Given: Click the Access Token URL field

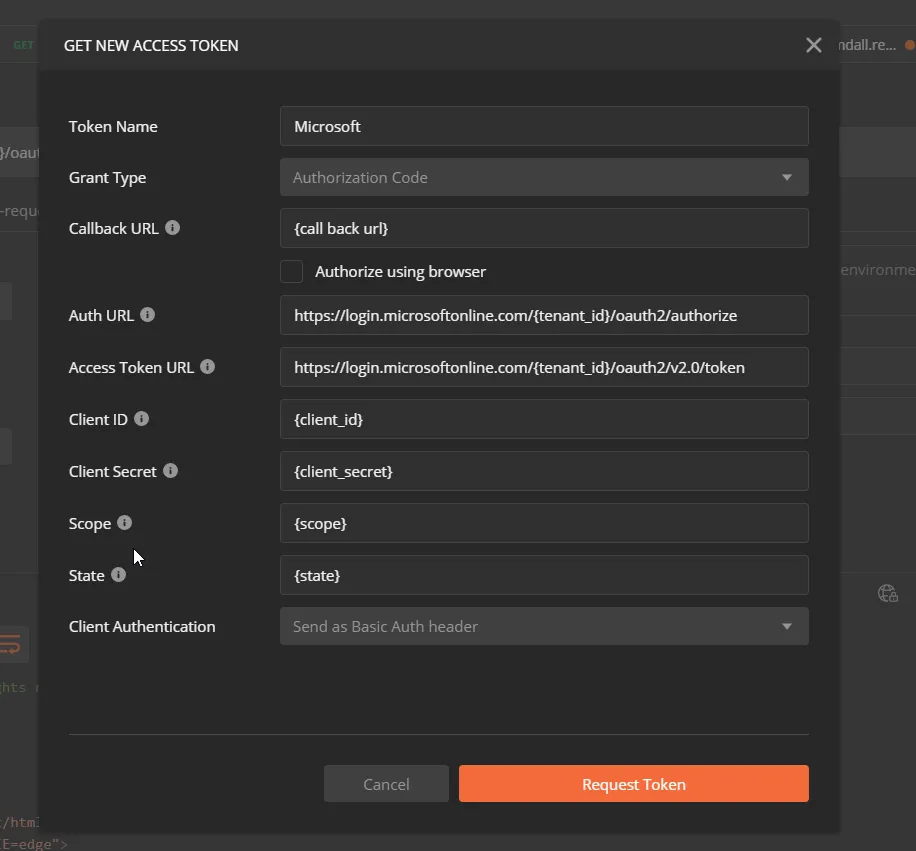Looking at the screenshot, I should 544,367.
